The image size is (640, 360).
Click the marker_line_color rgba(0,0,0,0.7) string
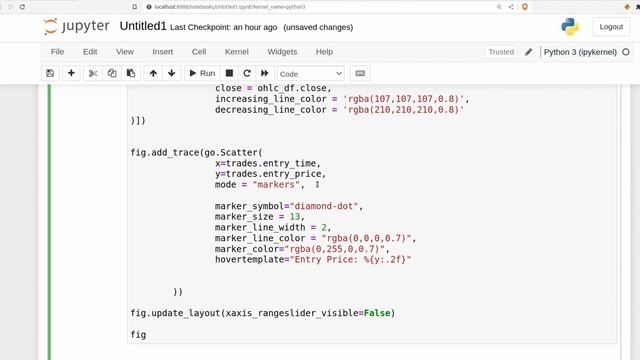(x=366, y=238)
